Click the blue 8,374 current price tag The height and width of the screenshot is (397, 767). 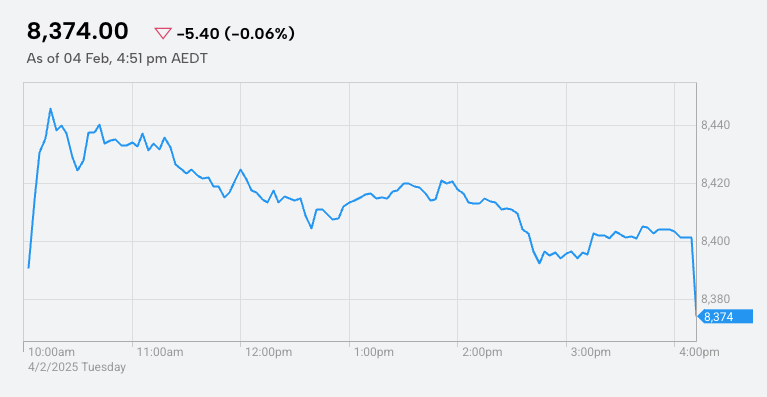tap(725, 317)
